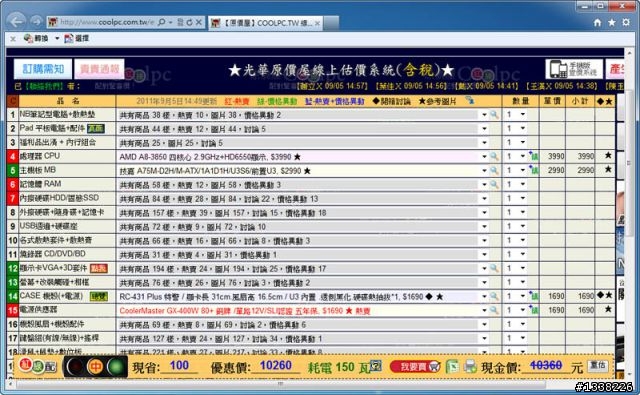Image resolution: width=640 pixels, height=395 pixels.
Task: Click magnifier icon in 處理器 CPU row
Action: coord(494,156)
